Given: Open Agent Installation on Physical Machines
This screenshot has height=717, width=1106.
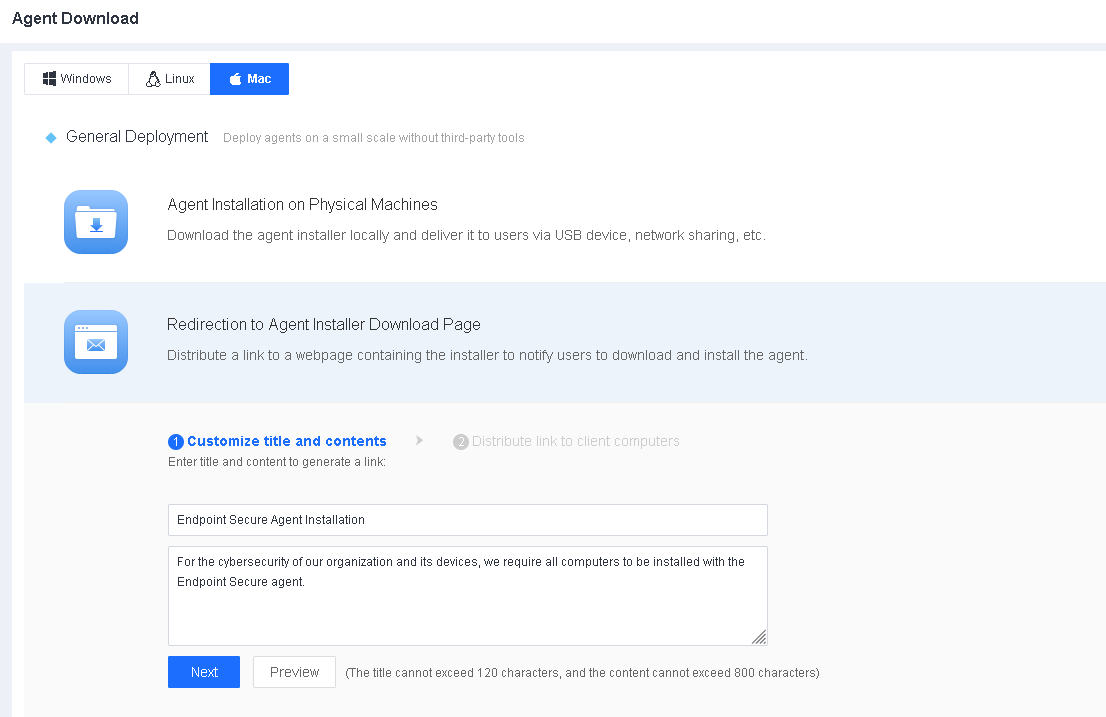Looking at the screenshot, I should click(302, 205).
